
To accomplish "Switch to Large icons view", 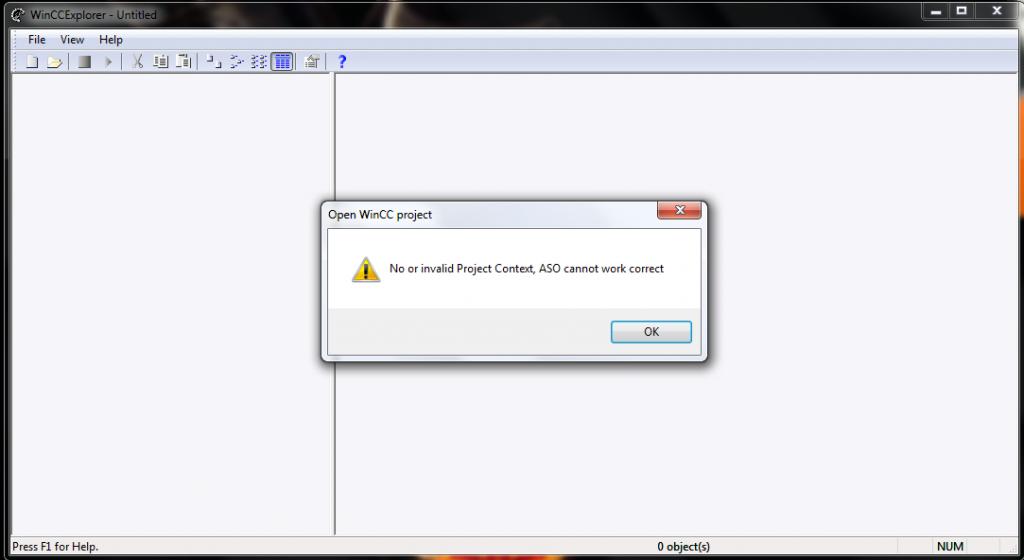I will [214, 62].
